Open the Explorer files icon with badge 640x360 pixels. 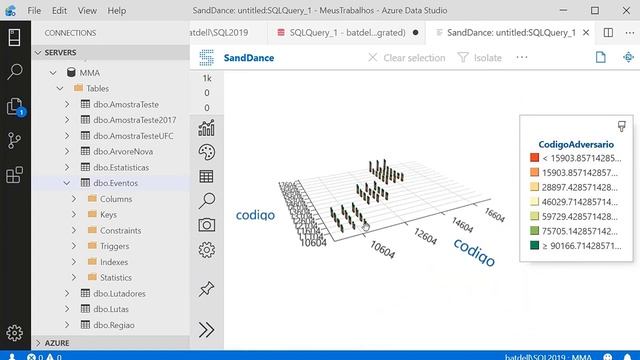[x=16, y=107]
